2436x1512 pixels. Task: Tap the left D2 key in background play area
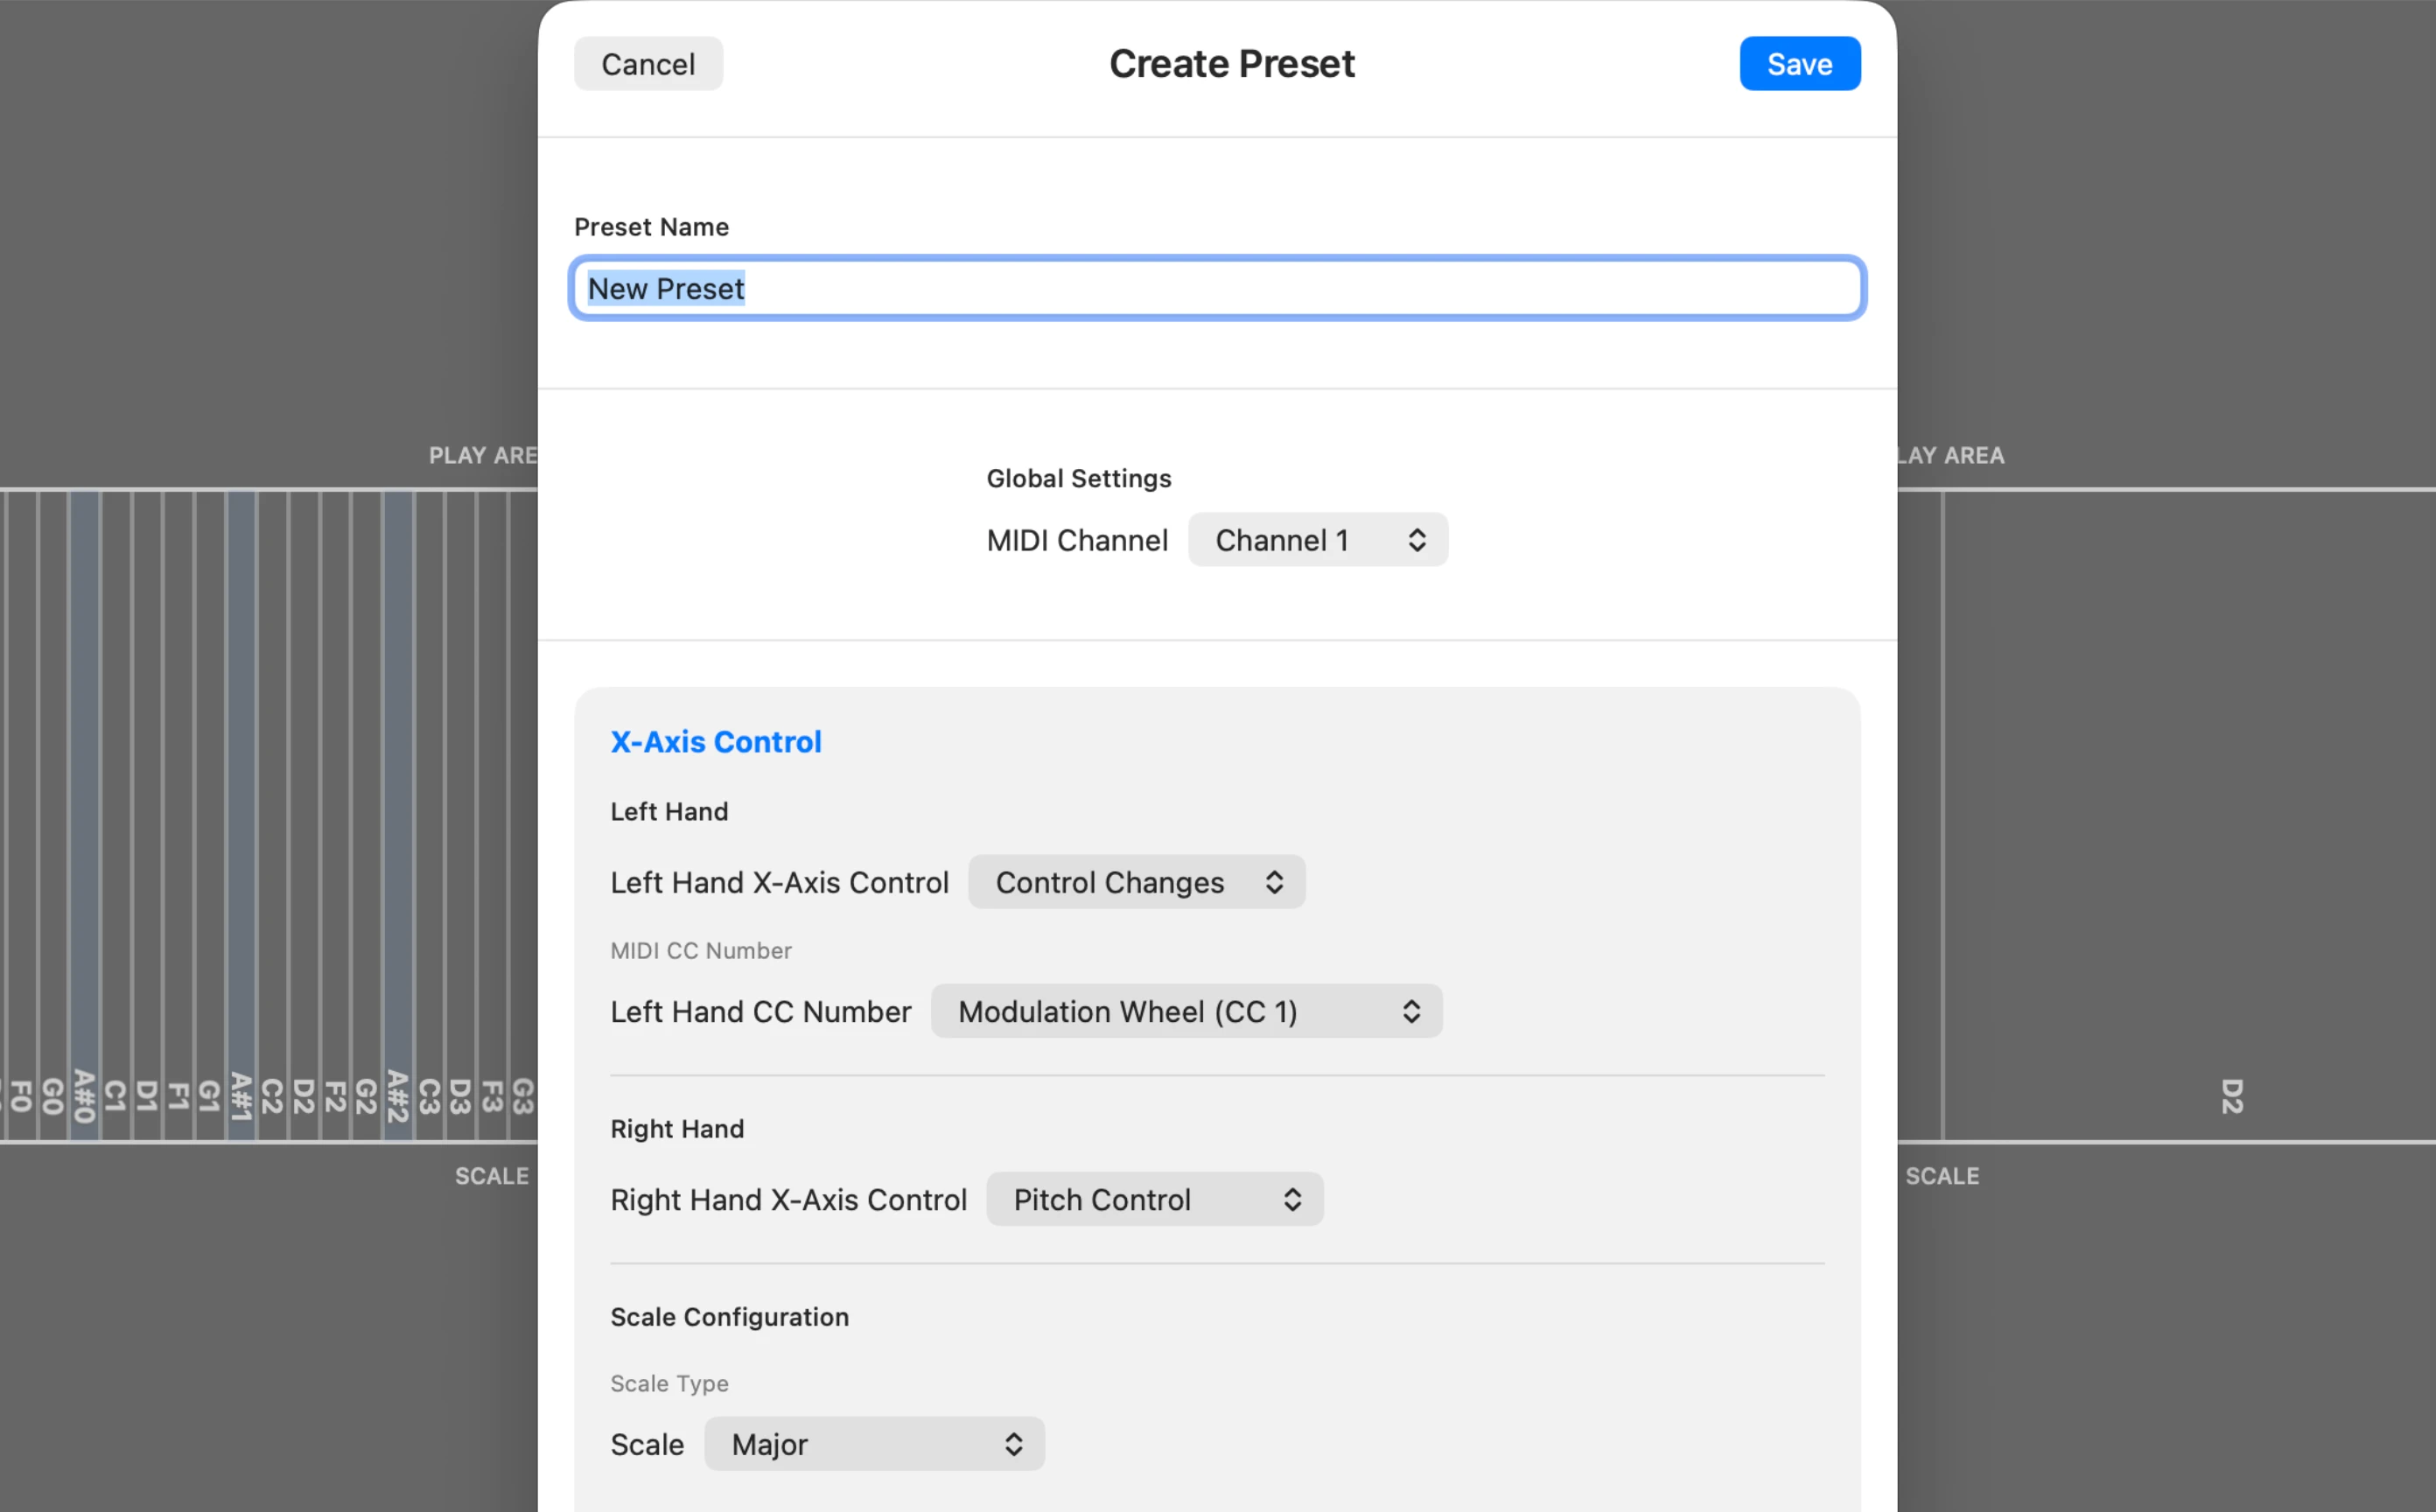(304, 815)
